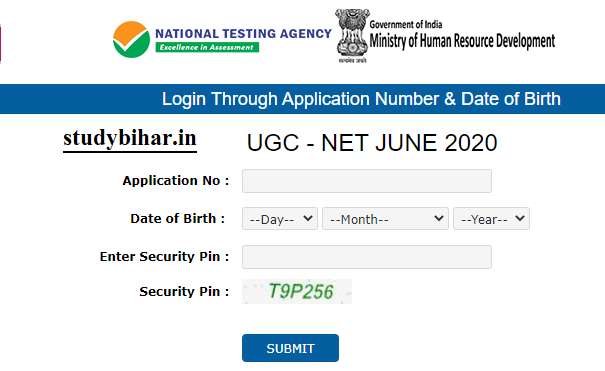
Task: Click the National Testing Agency checkmark logo
Action: click(x=131, y=39)
